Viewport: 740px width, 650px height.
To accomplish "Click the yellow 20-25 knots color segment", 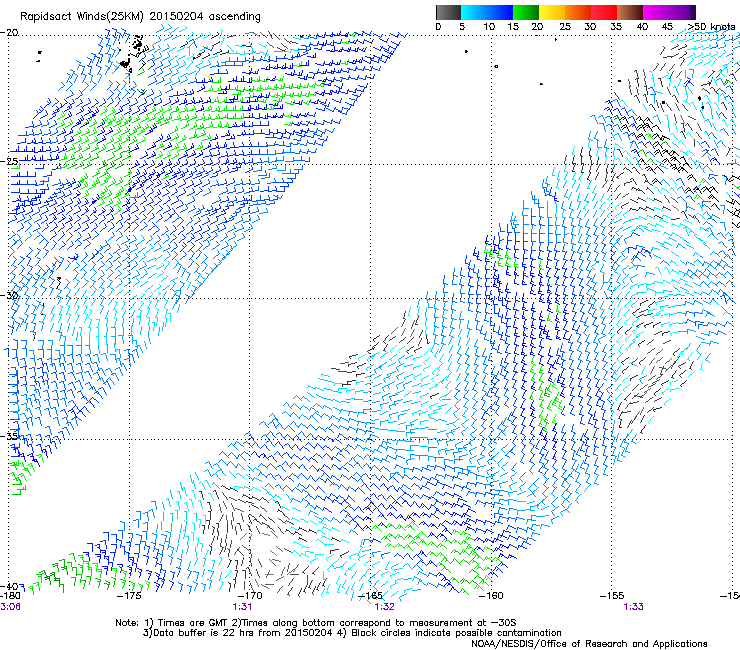I will click(x=552, y=12).
